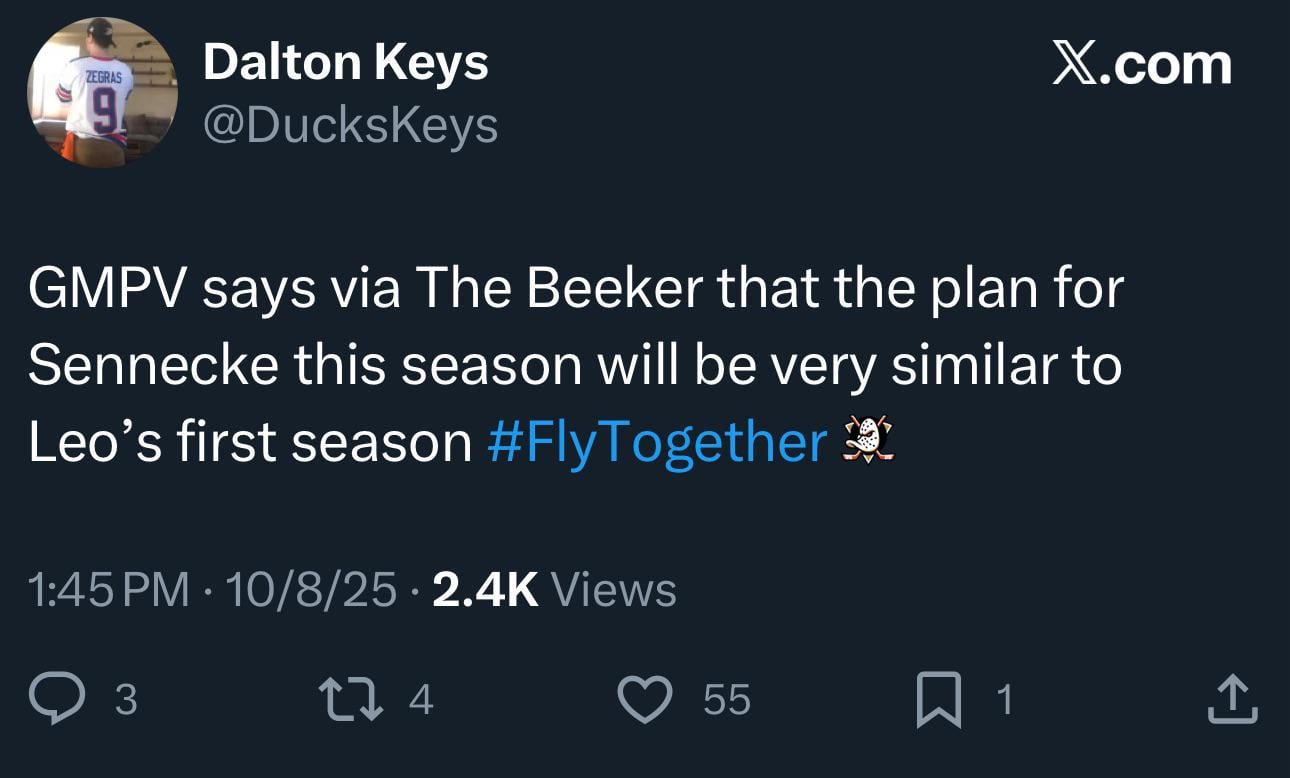The image size is (1290, 778).
Task: Select the 2.4K Views label
Action: point(553,592)
